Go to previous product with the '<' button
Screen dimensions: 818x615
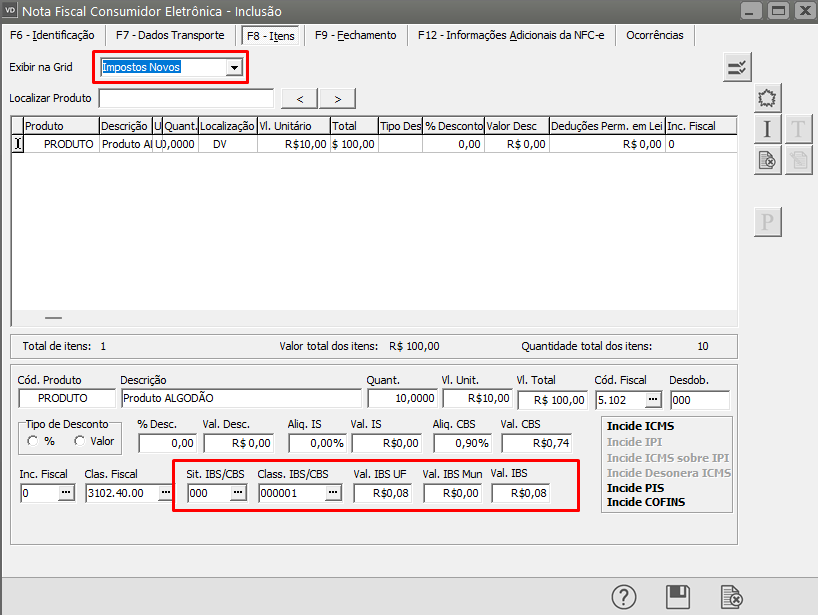(300, 98)
